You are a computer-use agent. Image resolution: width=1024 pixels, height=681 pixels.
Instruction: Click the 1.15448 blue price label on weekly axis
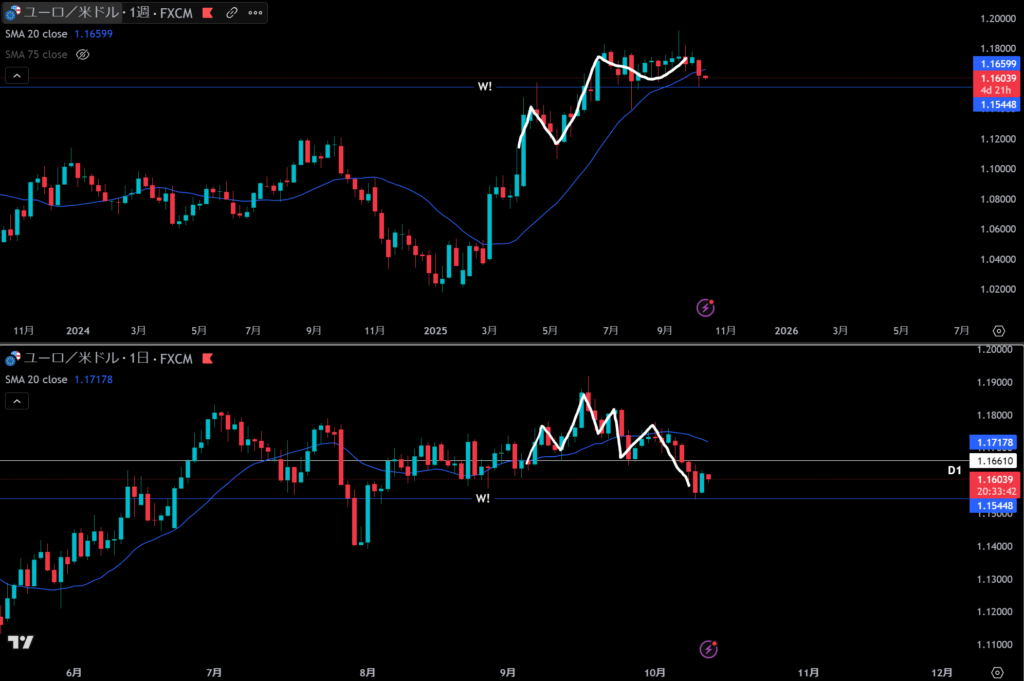995,104
